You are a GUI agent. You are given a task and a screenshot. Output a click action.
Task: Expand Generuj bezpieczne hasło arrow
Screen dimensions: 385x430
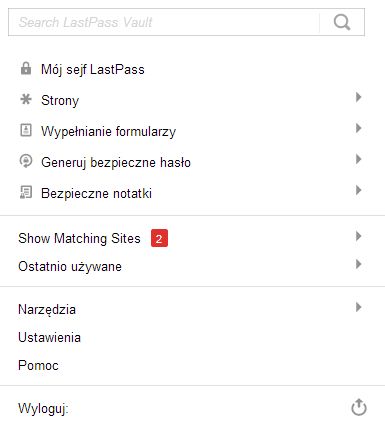click(x=358, y=159)
